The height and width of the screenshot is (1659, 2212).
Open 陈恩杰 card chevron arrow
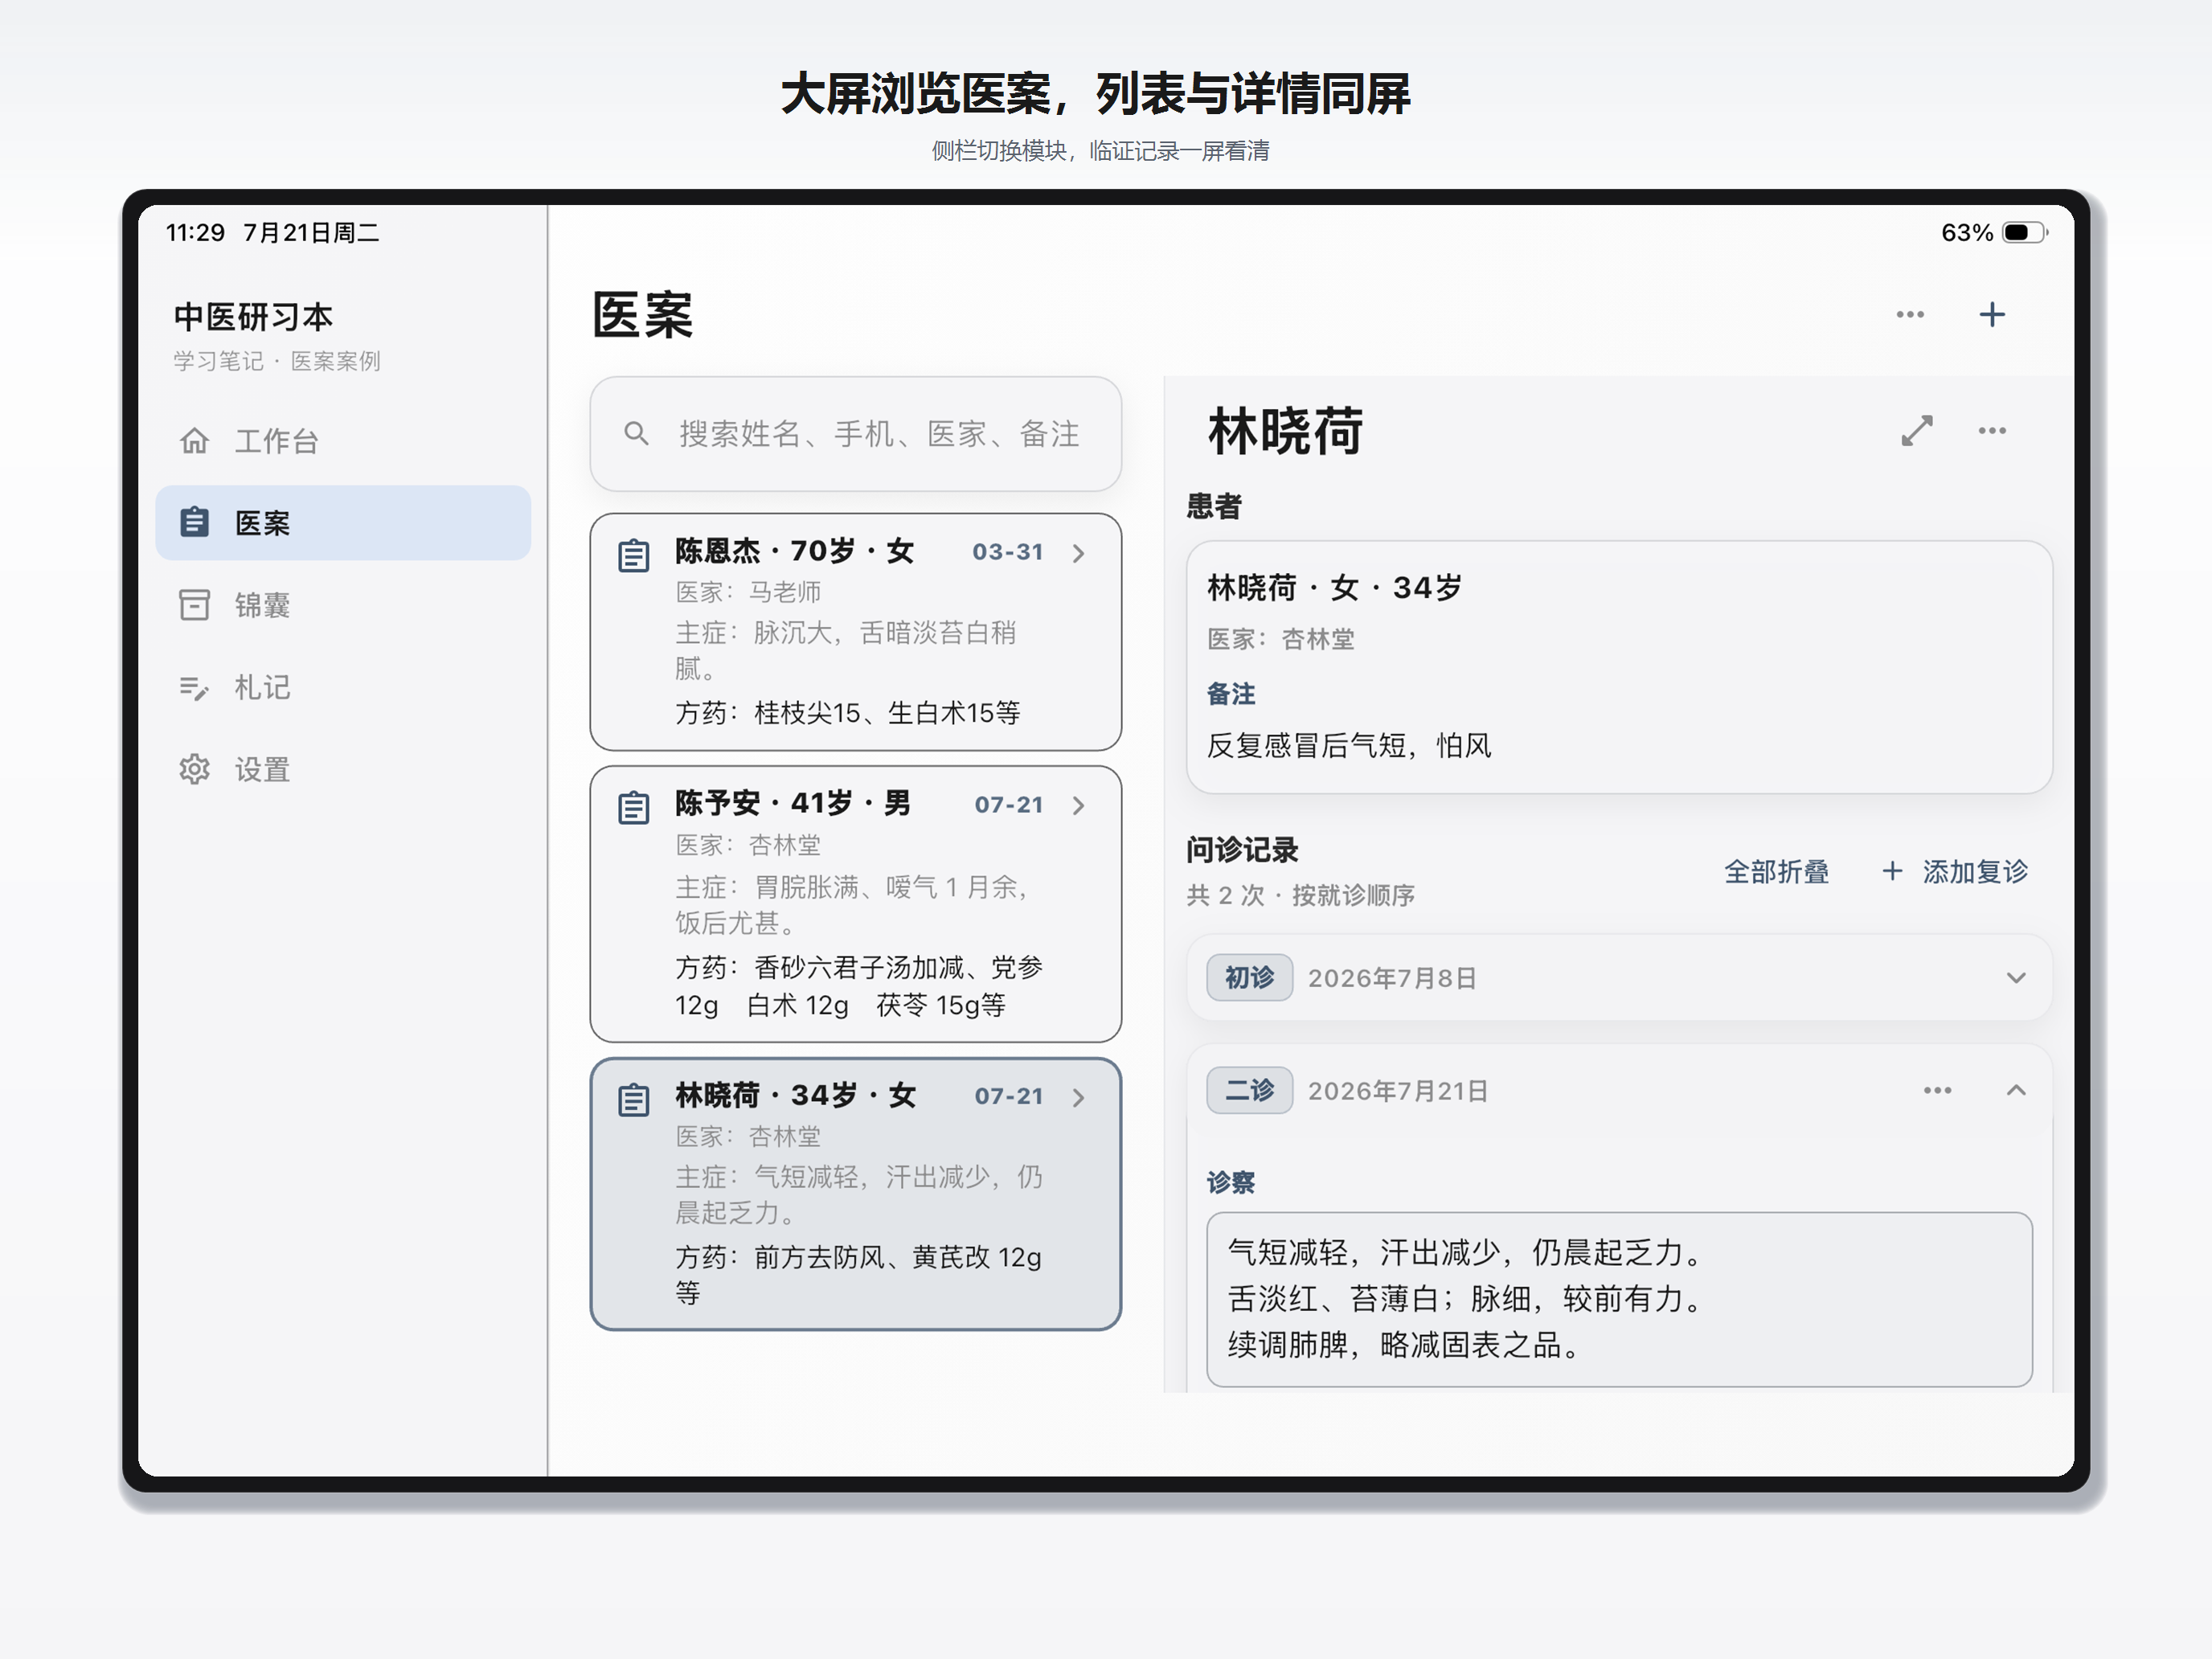click(1078, 553)
